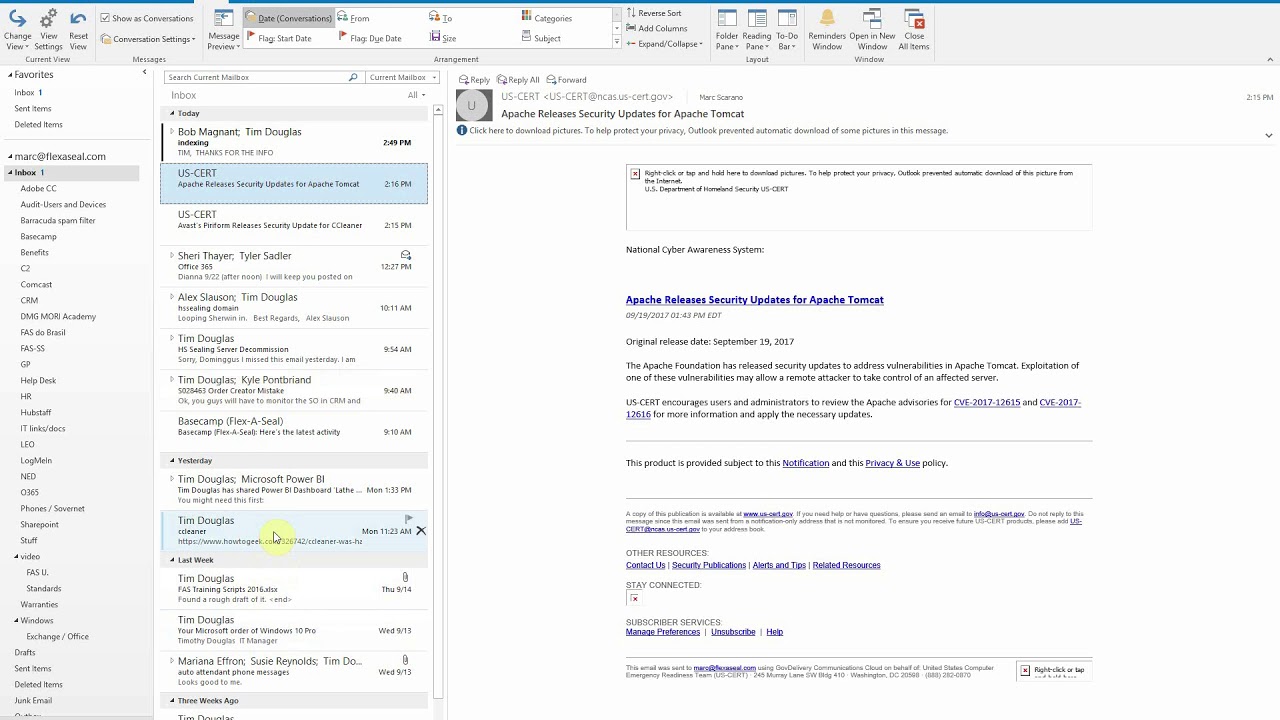Screen dimensions: 1280x720
Task: Select the Help Desk folder
Action: coord(38,381)
